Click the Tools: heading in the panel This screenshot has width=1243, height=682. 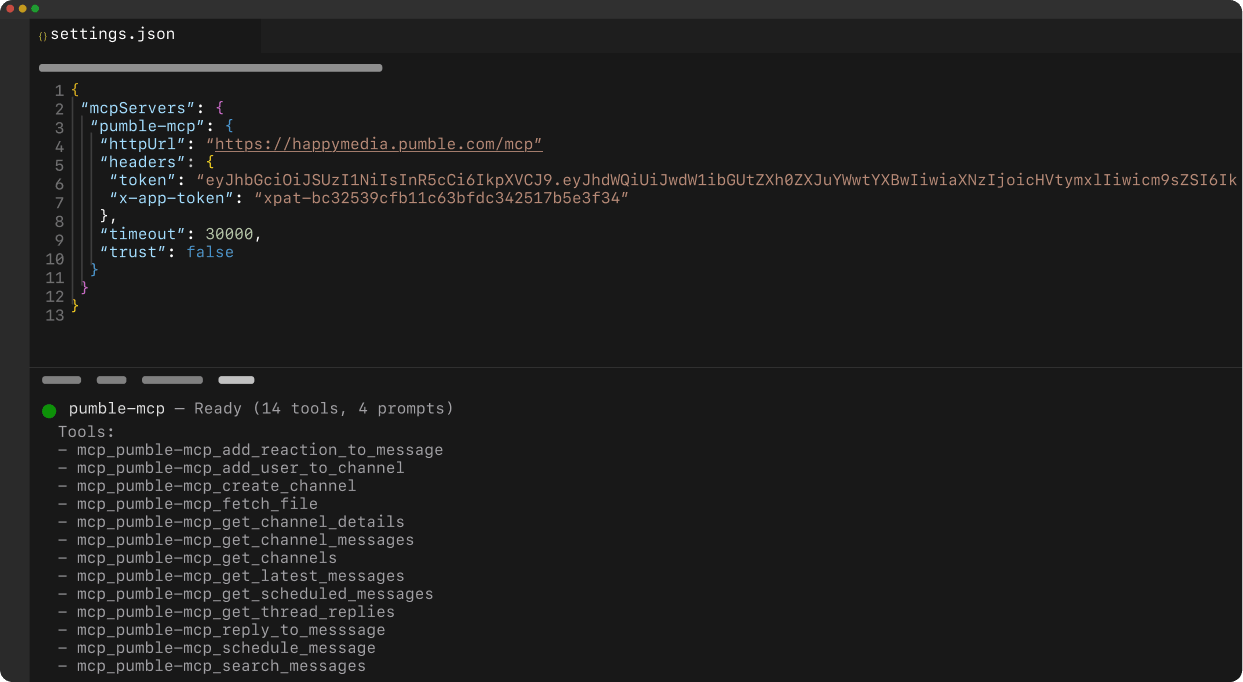coord(87,432)
